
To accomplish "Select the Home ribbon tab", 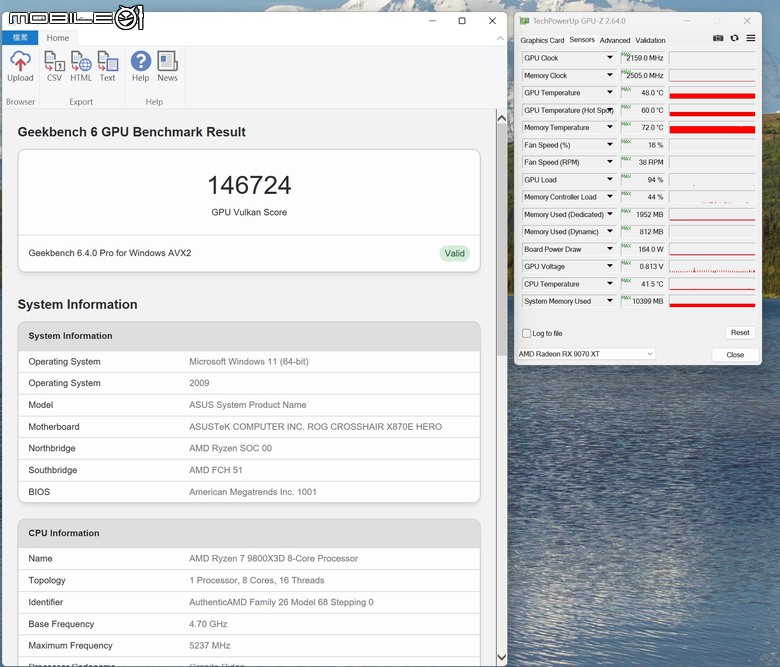I will [58, 38].
